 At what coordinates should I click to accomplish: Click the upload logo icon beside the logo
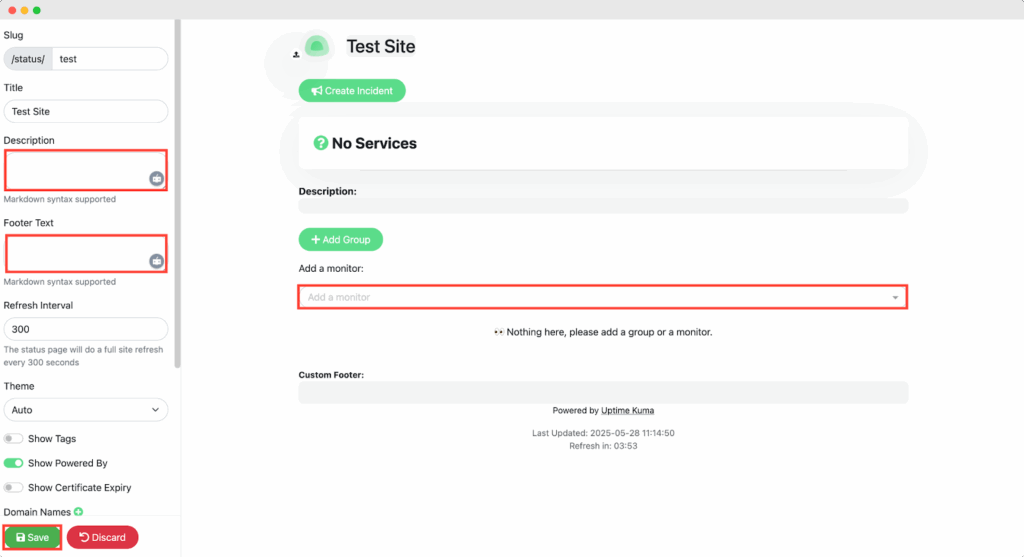tap(296, 55)
